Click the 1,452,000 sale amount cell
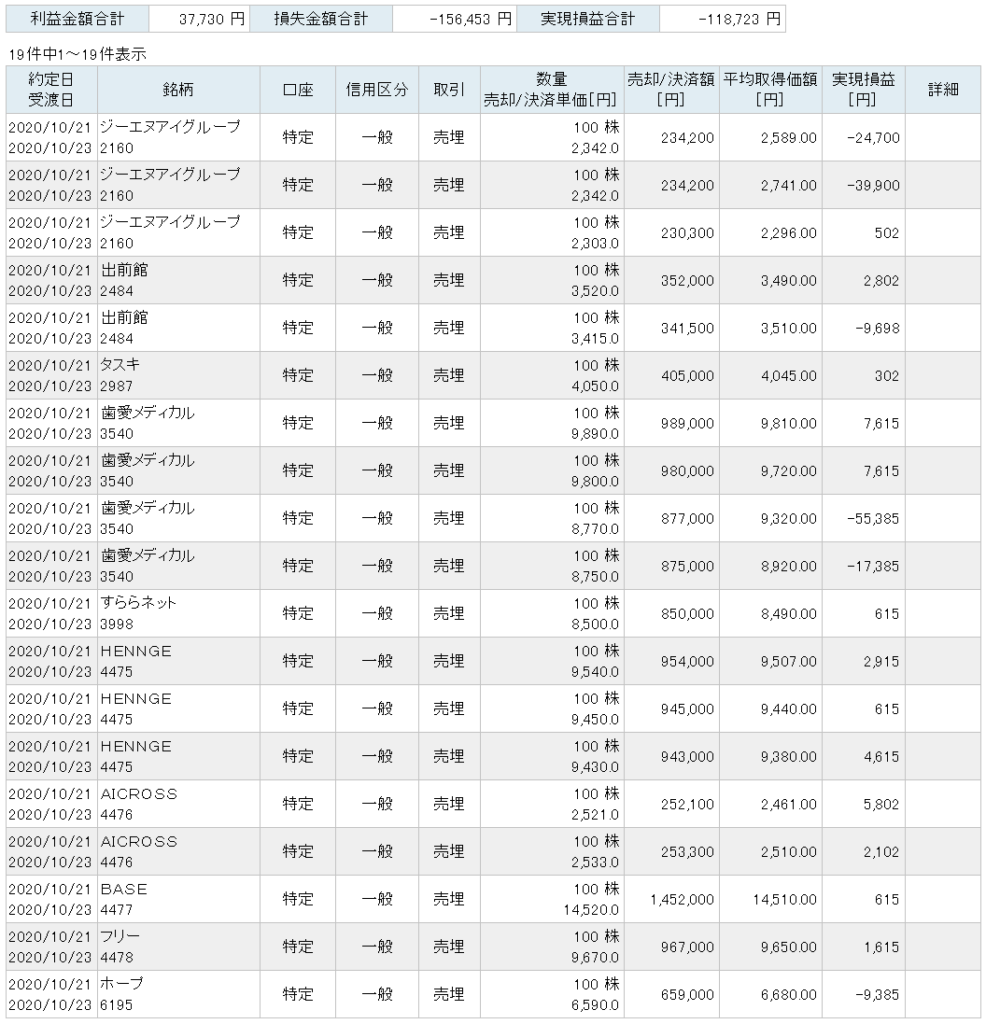986x1024 pixels. pos(671,901)
